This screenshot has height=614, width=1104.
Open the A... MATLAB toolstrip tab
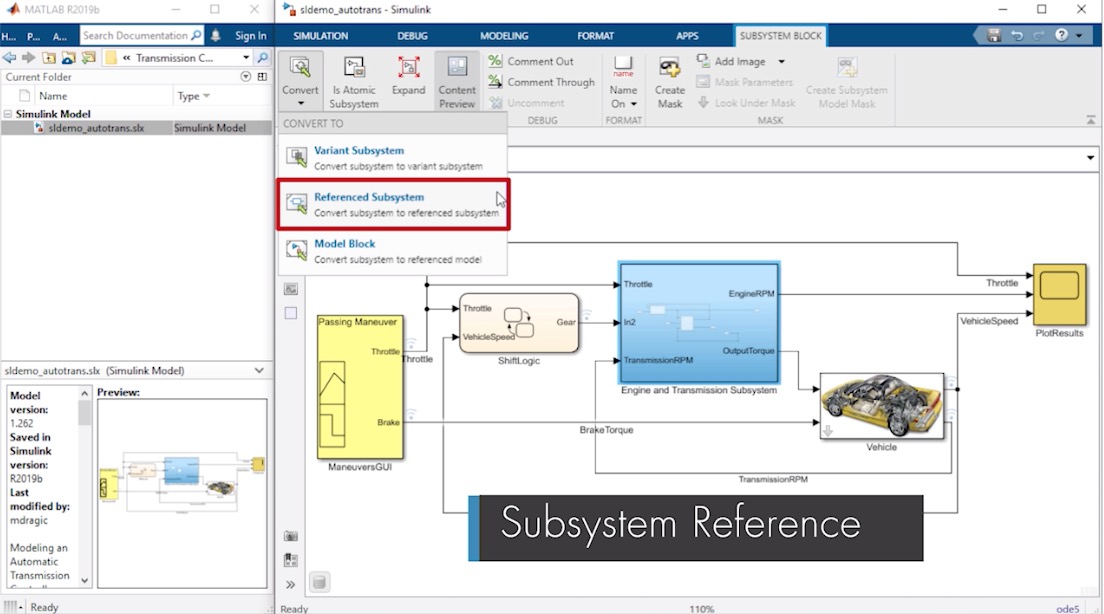(x=61, y=36)
